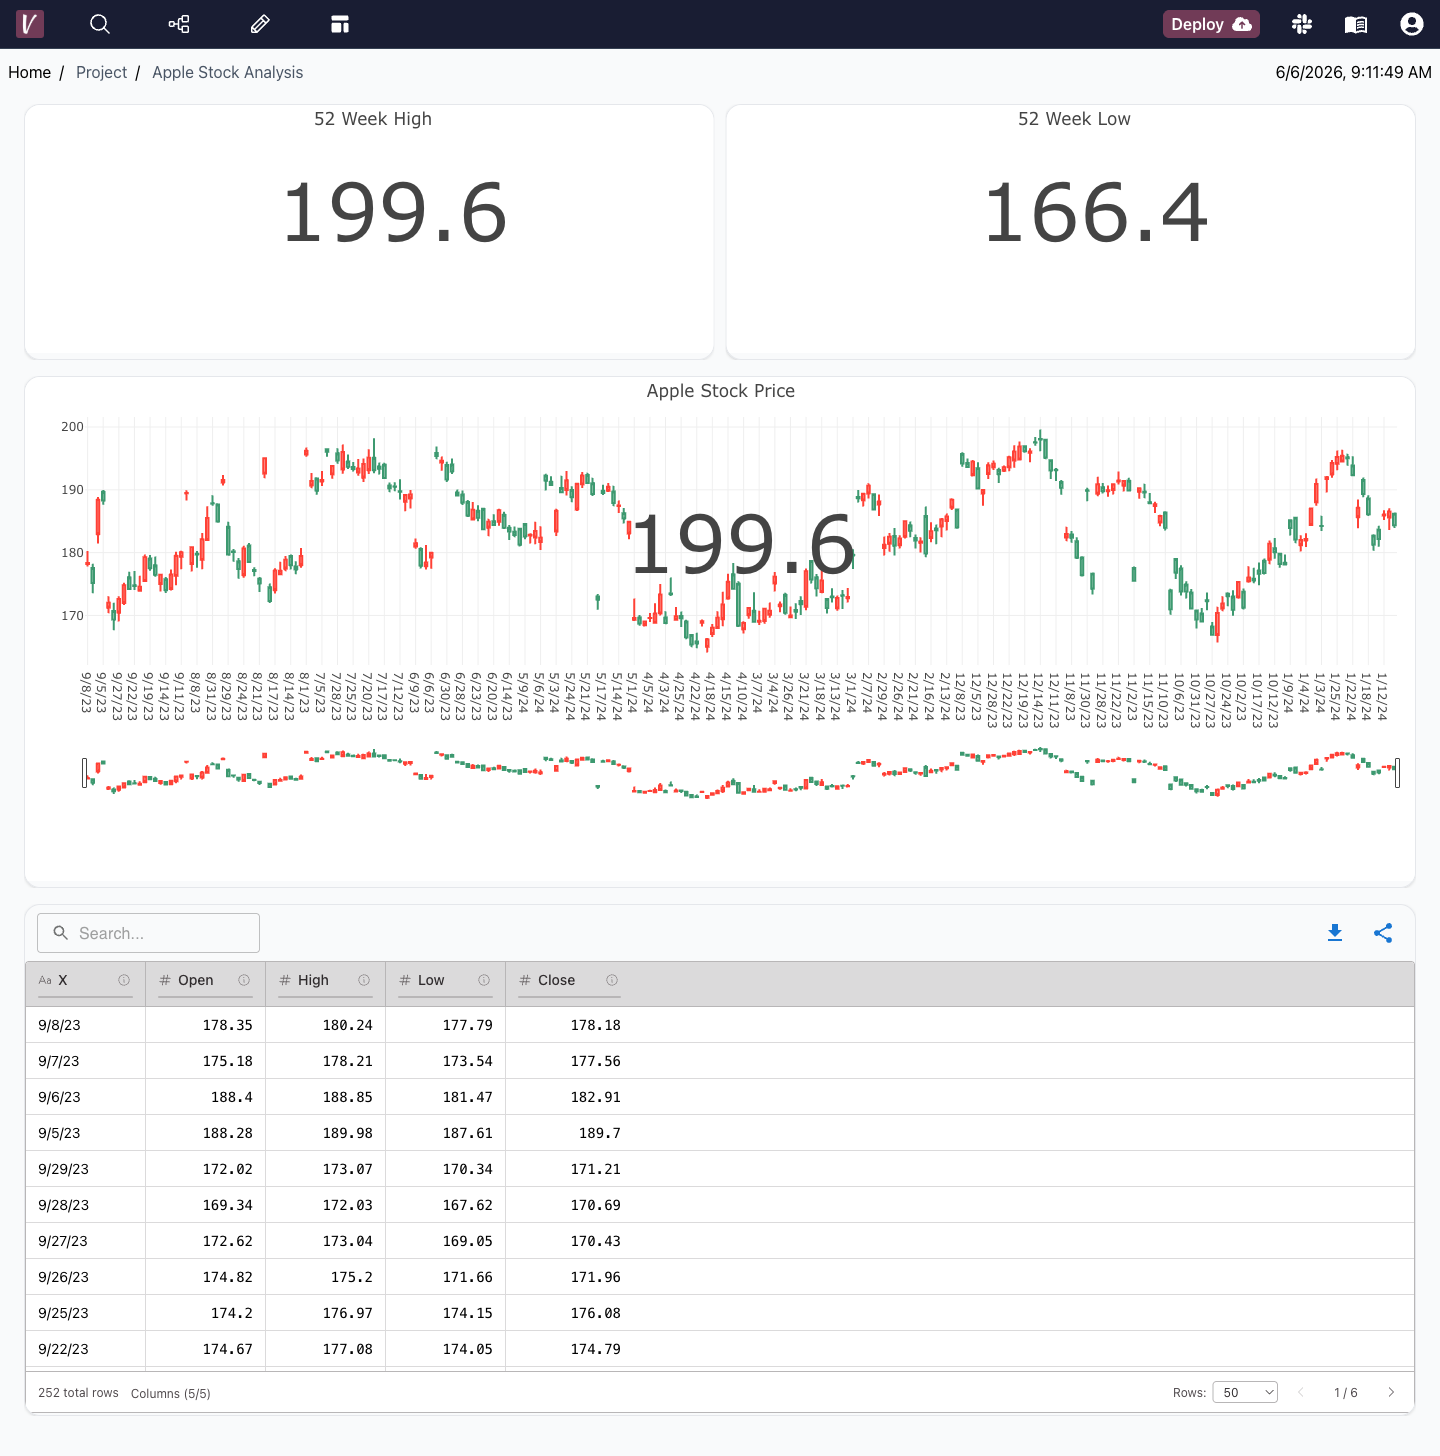The height and width of the screenshot is (1456, 1440).
Task: Select Close value 174.79
Action: tap(595, 1349)
